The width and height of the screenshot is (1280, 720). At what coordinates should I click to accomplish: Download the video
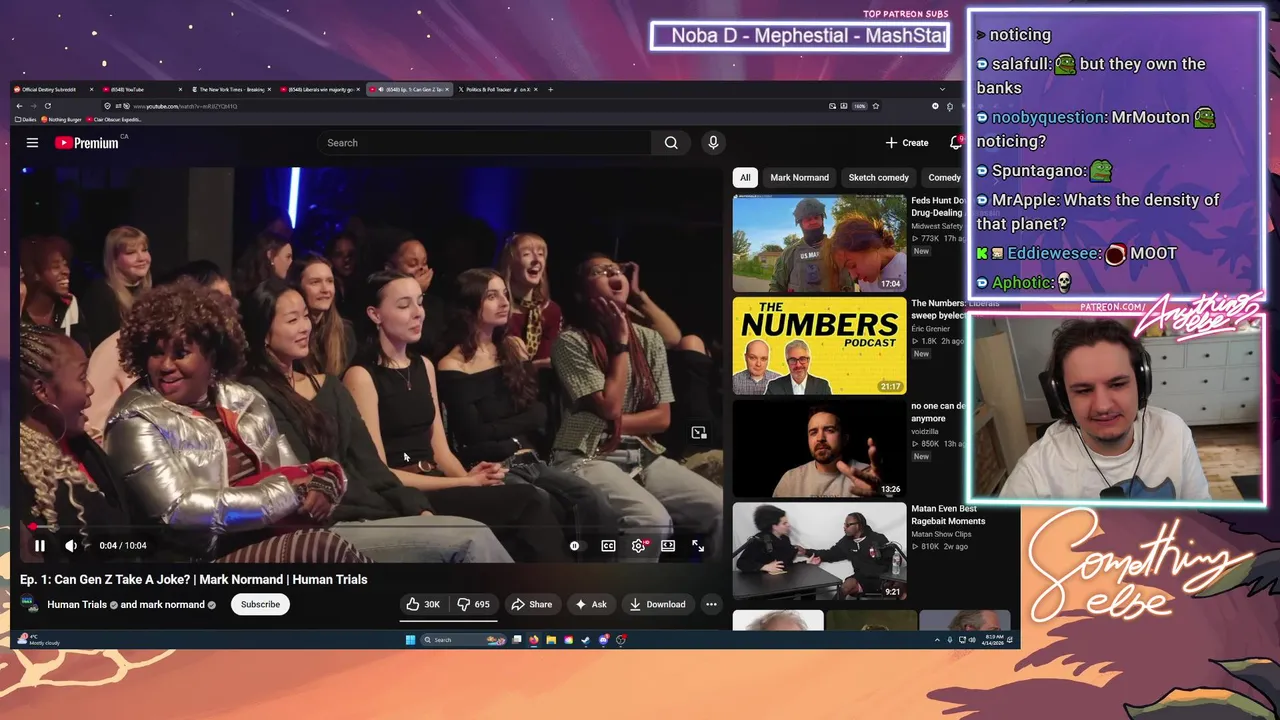coord(657,604)
